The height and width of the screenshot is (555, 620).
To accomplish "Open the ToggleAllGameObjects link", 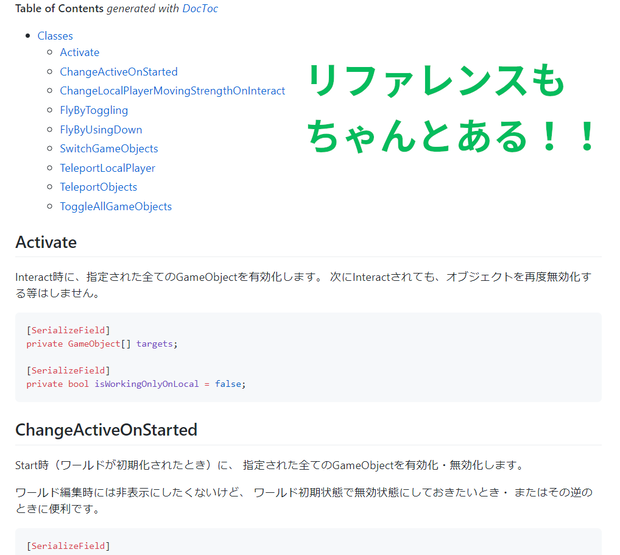I will pos(116,206).
